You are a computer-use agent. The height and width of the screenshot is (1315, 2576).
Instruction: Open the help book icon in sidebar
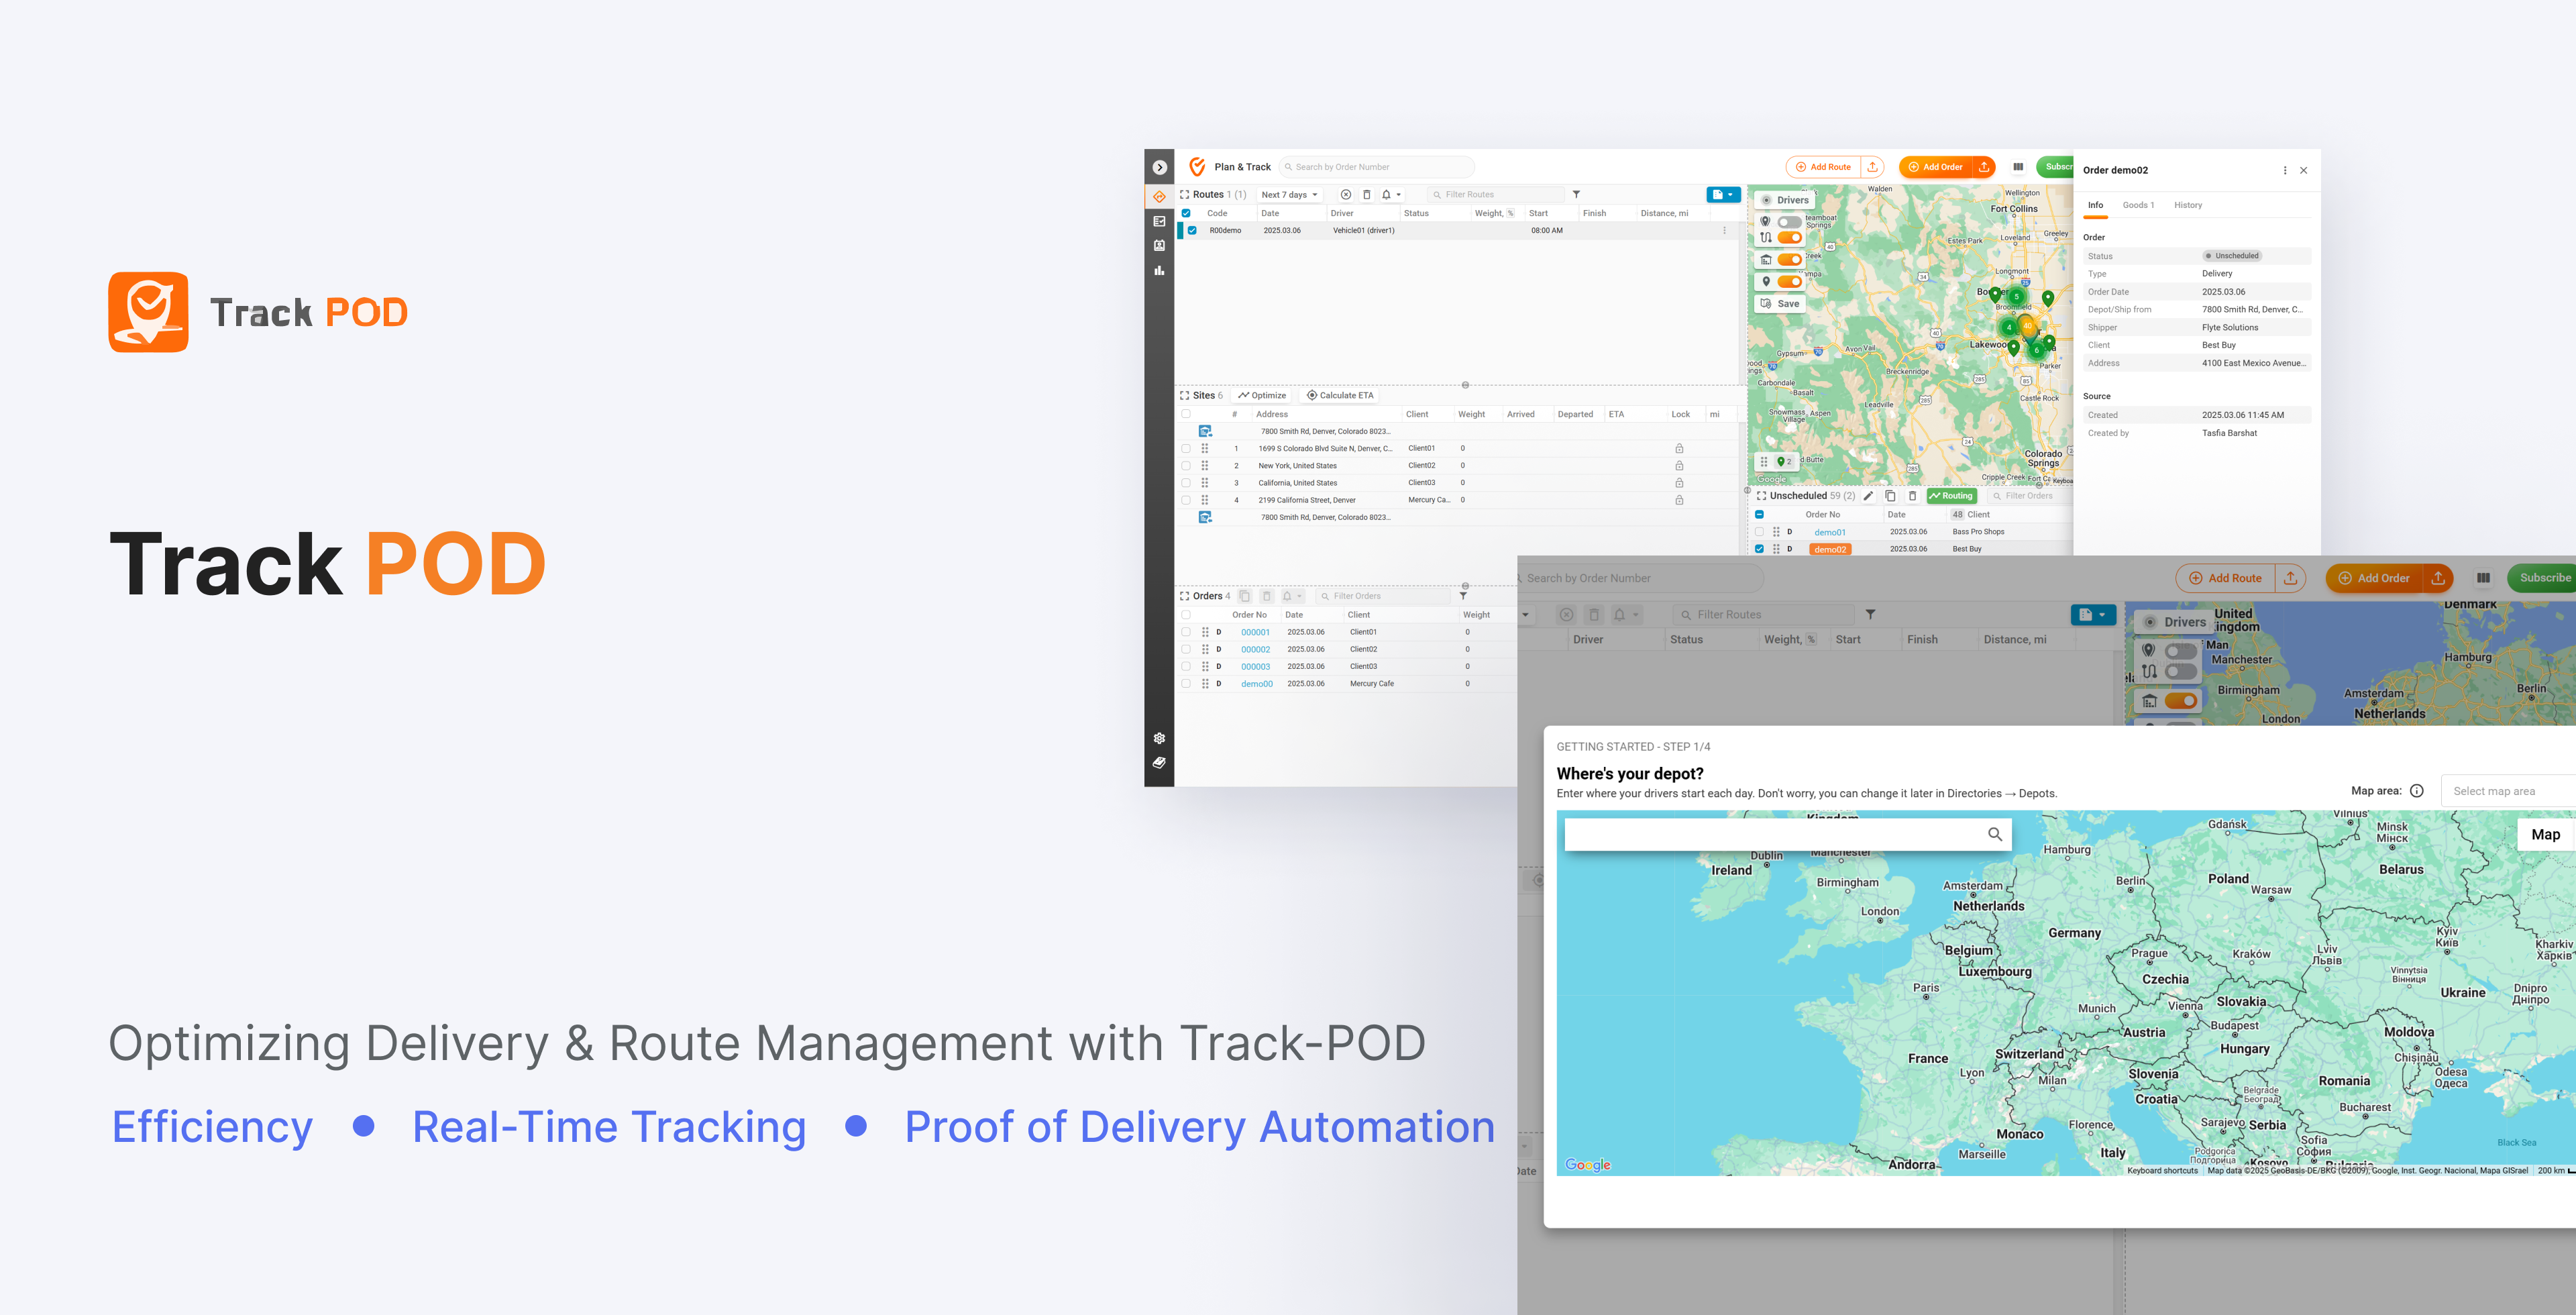(x=1159, y=762)
